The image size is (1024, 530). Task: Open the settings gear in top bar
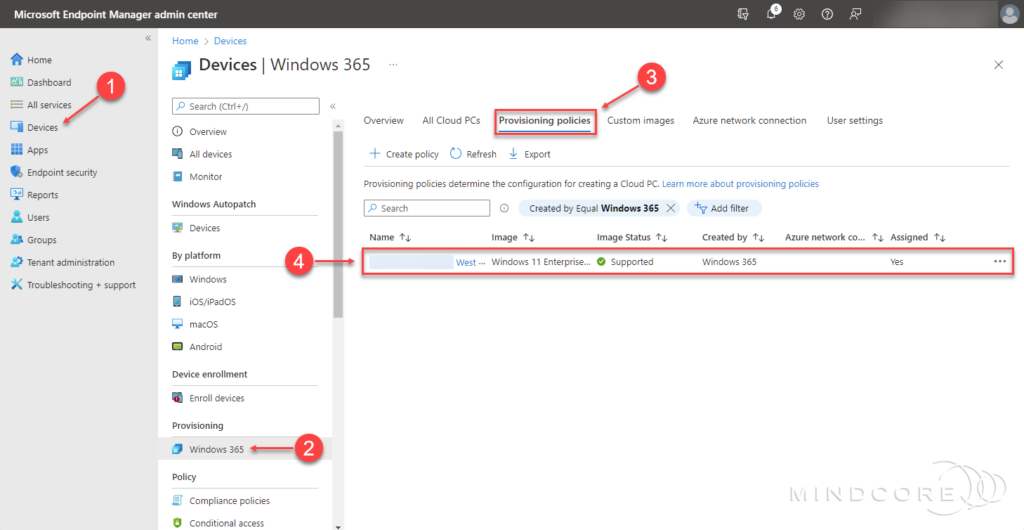tap(799, 14)
